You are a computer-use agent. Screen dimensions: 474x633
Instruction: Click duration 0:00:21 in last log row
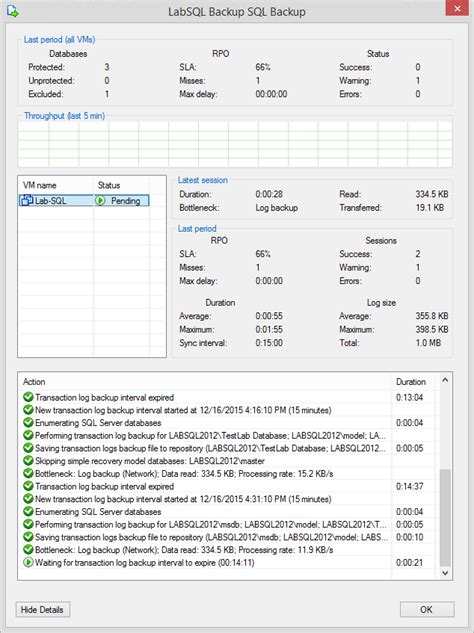click(409, 563)
